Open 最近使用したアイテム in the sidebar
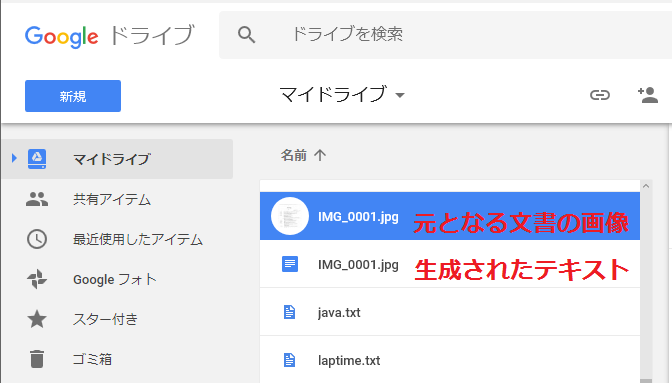 (138, 239)
